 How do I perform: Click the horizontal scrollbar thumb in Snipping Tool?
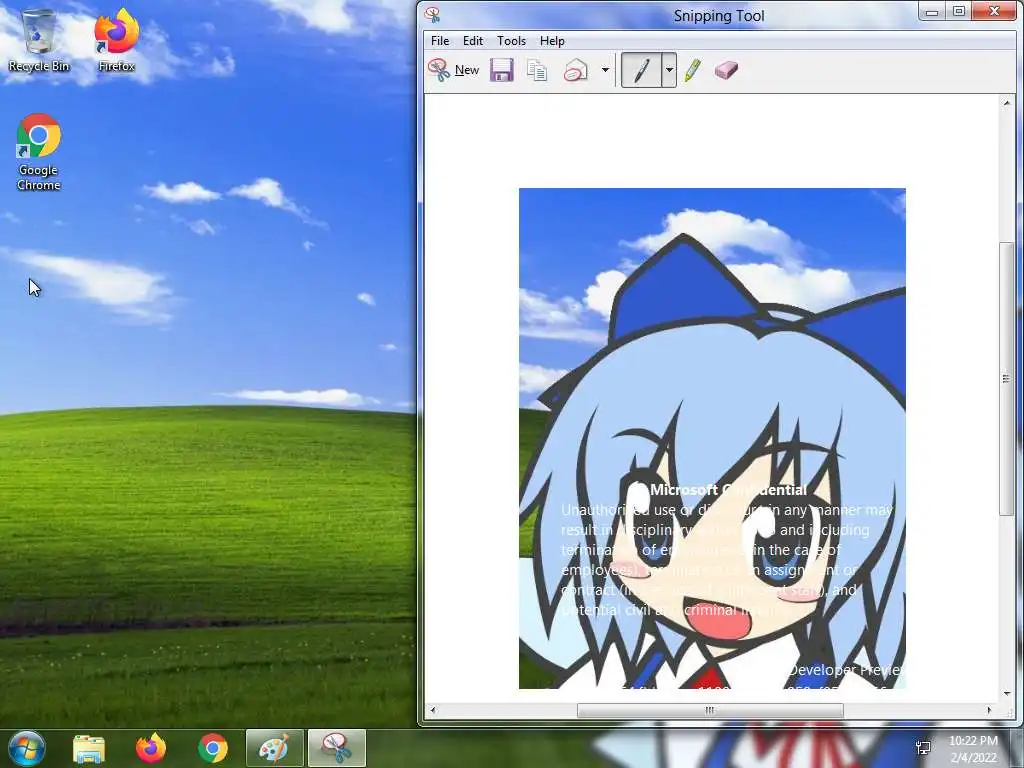(710, 710)
